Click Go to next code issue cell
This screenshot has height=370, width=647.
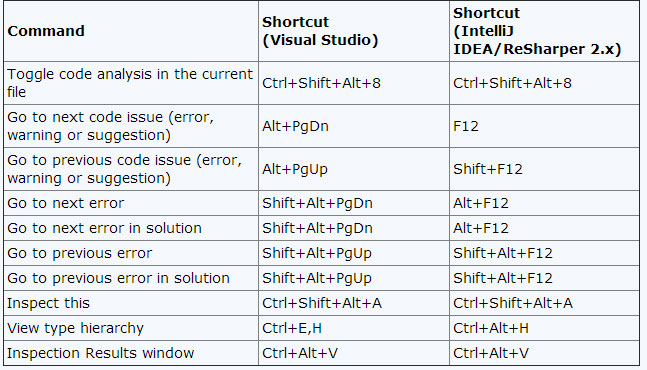pyautogui.click(x=131, y=126)
